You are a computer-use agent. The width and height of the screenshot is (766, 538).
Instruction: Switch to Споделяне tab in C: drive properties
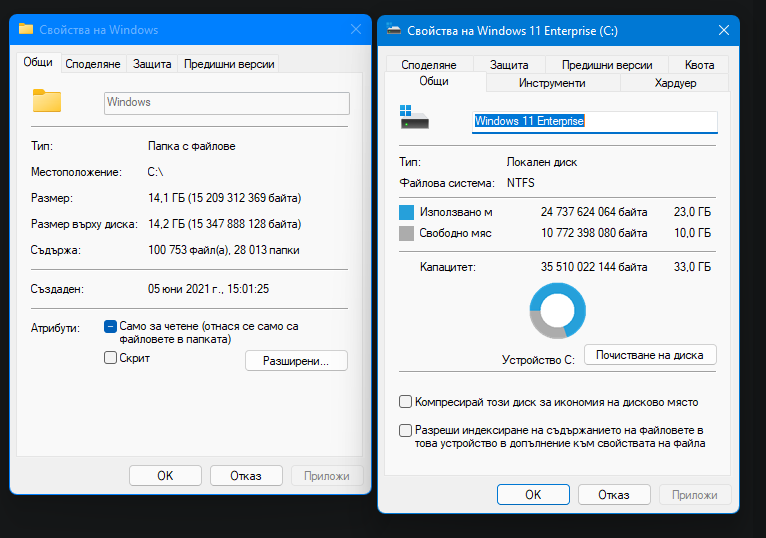[429, 65]
